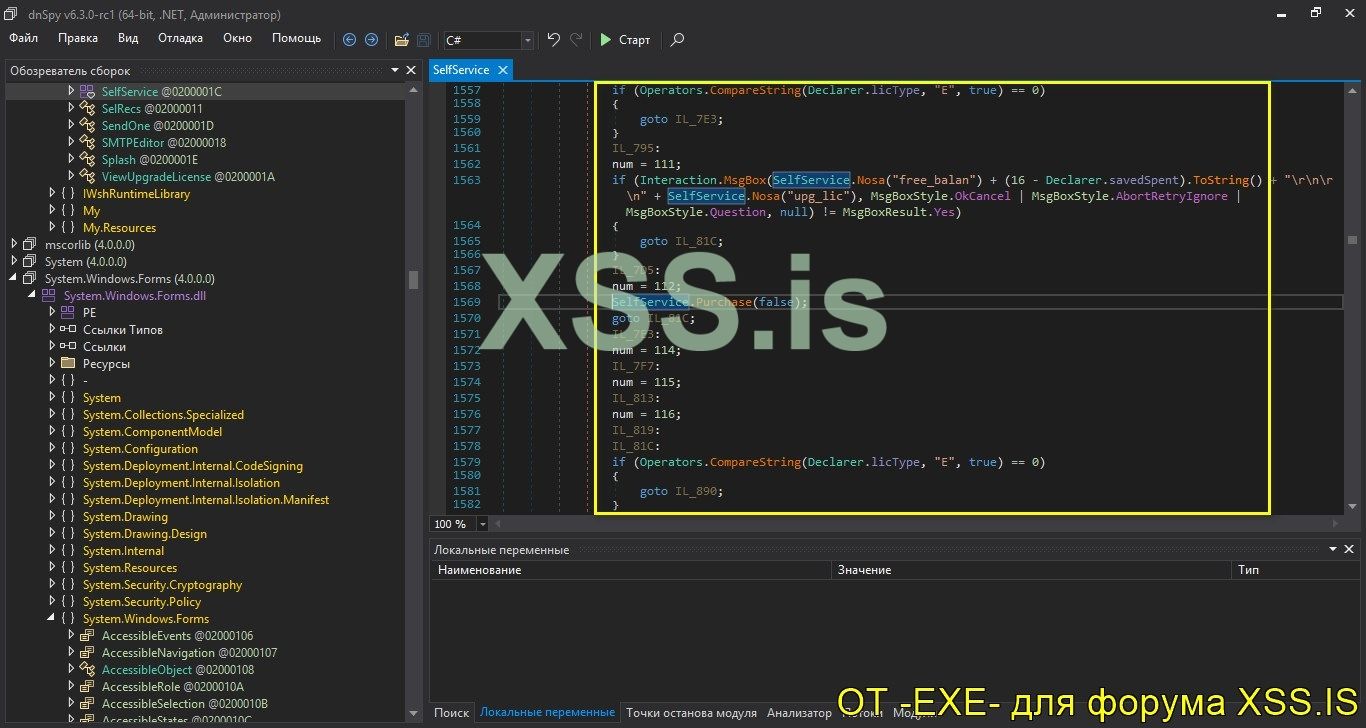Click the code editor vertical scrollbar thumb
This screenshot has width=1366, height=728.
tap(1352, 240)
